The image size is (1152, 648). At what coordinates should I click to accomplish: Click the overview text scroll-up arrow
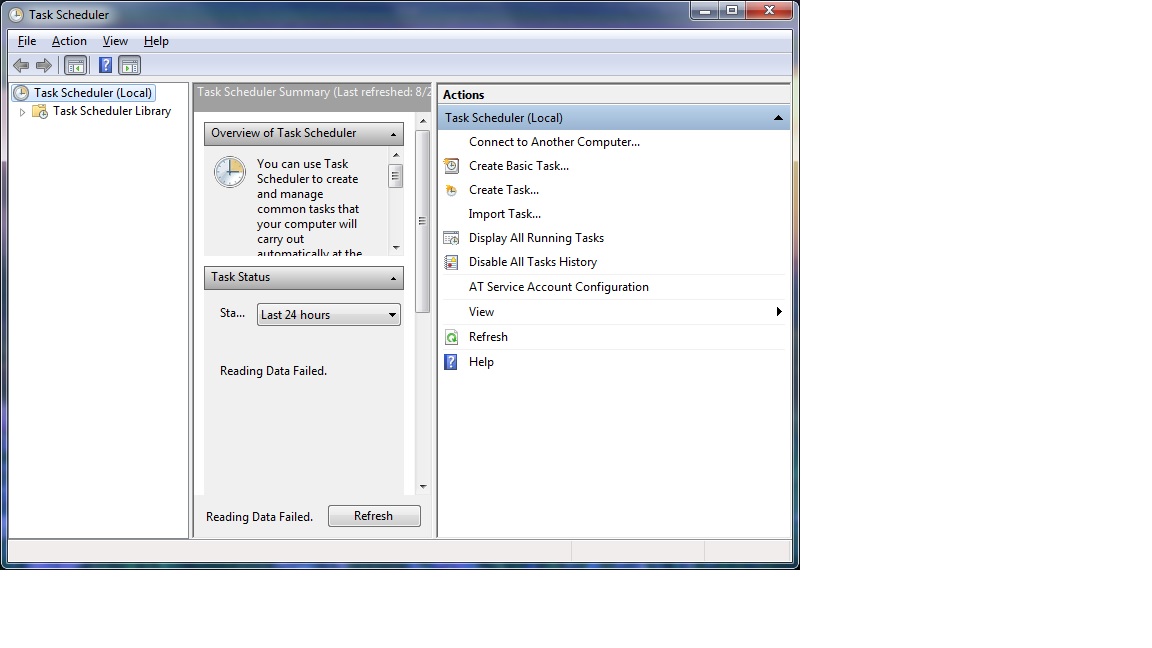(396, 155)
